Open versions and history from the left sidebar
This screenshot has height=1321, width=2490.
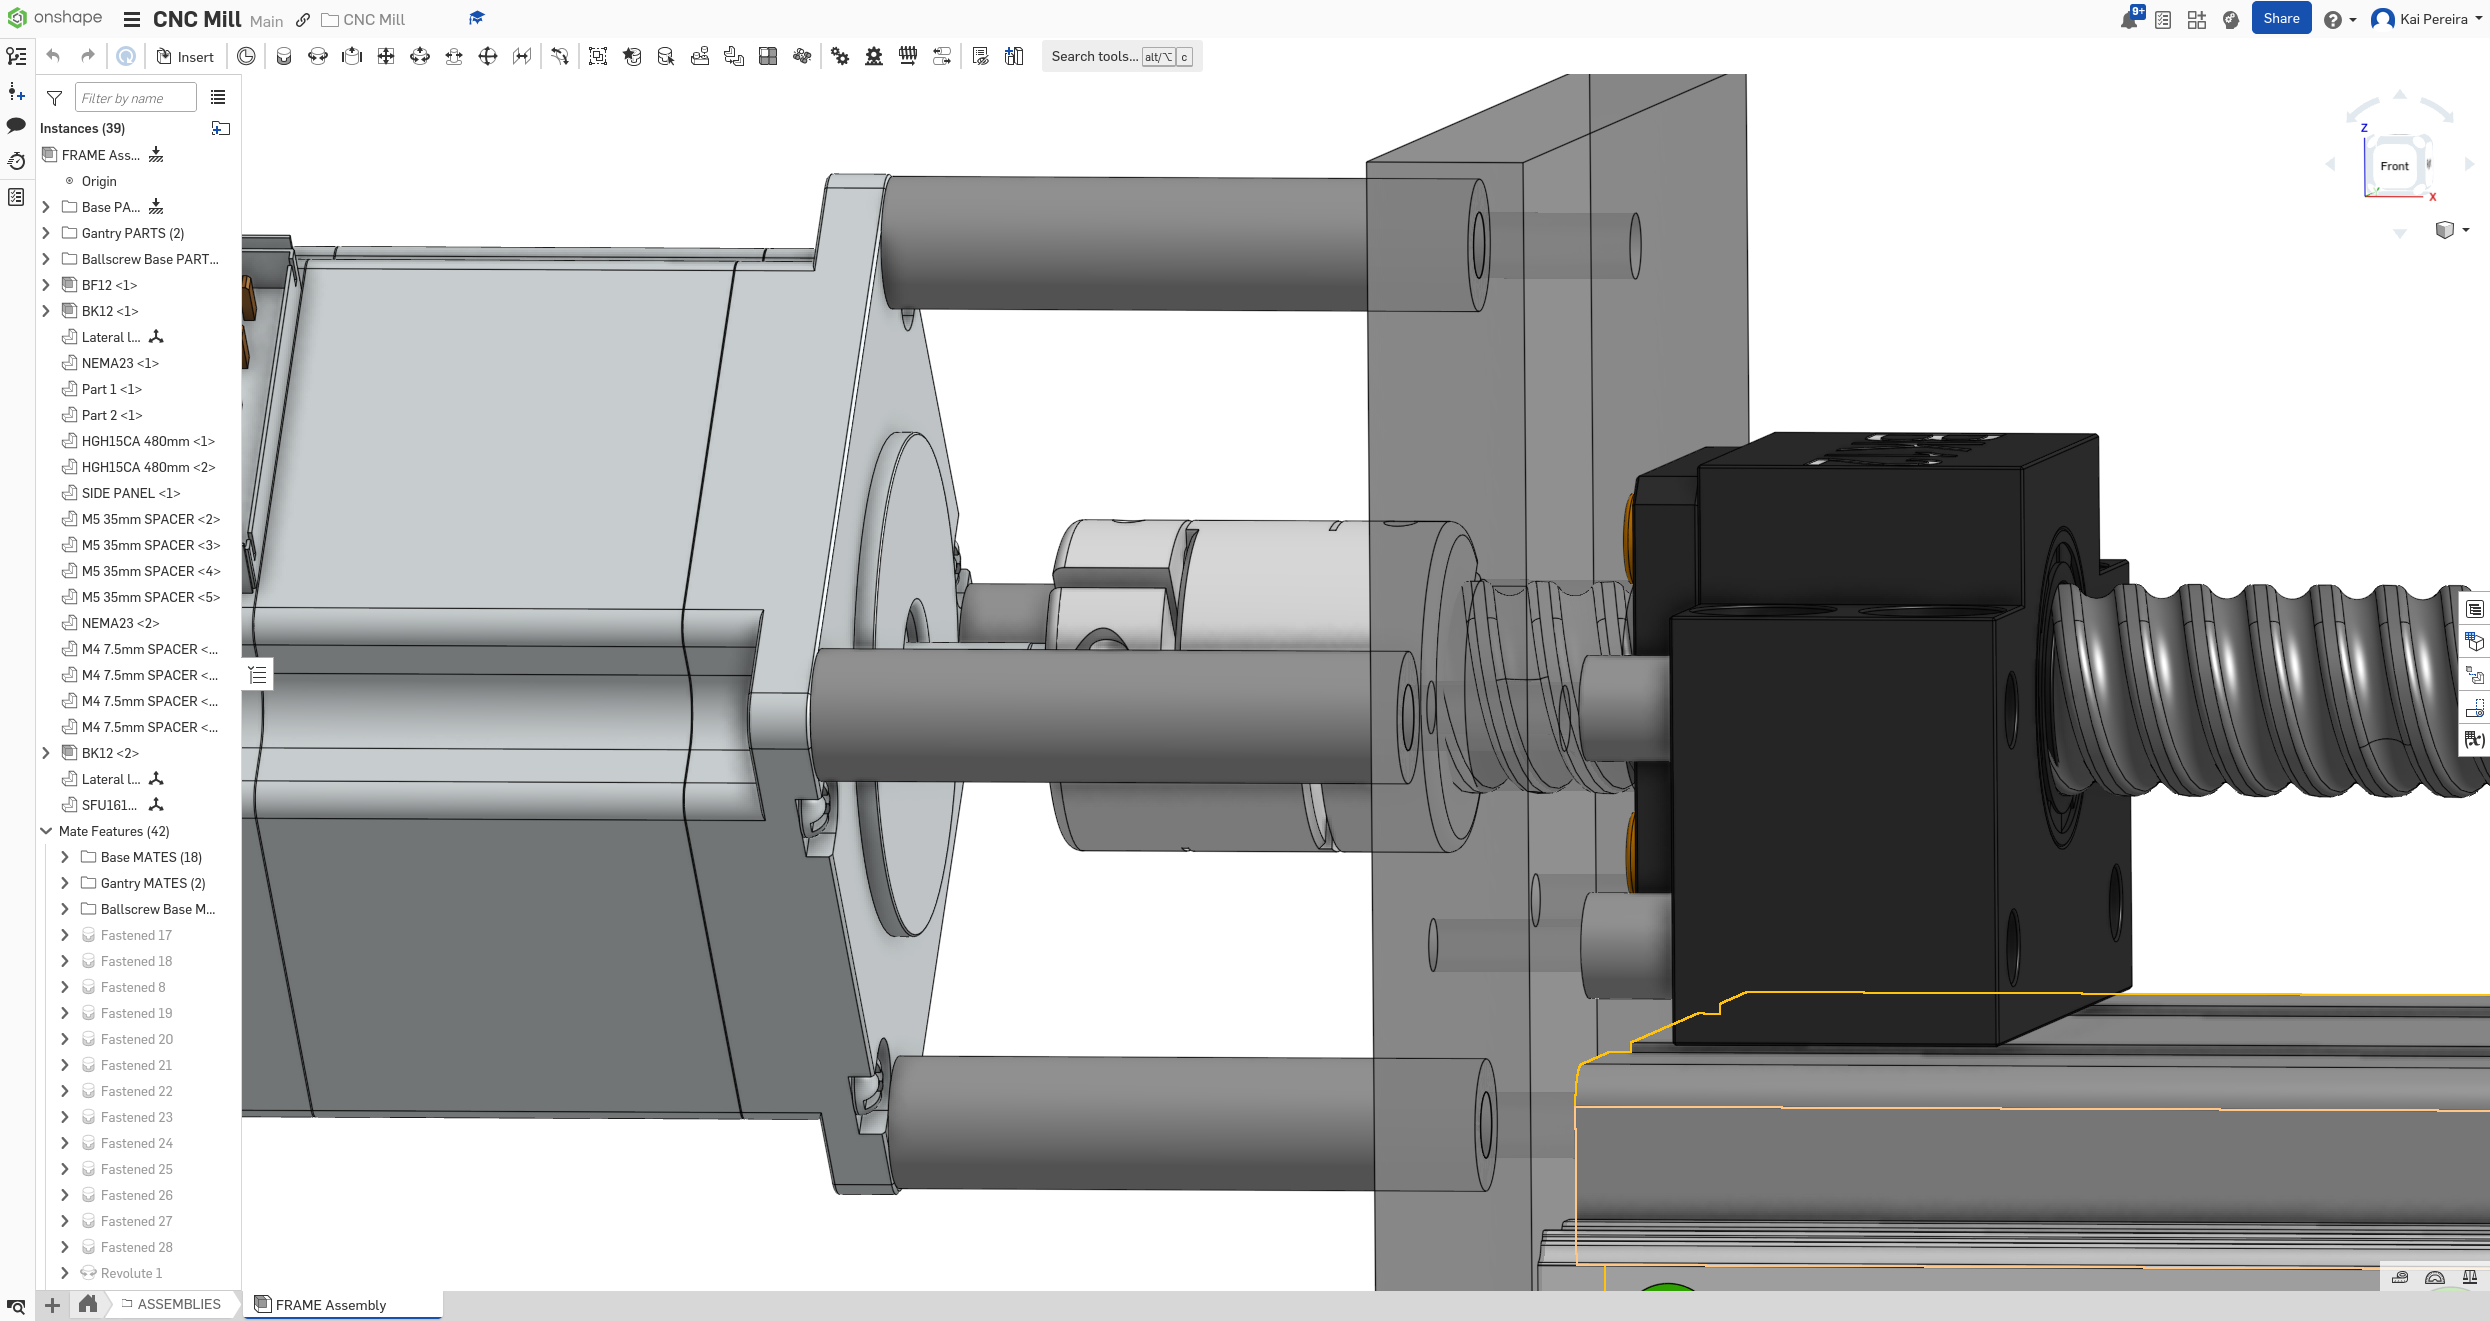point(16,161)
